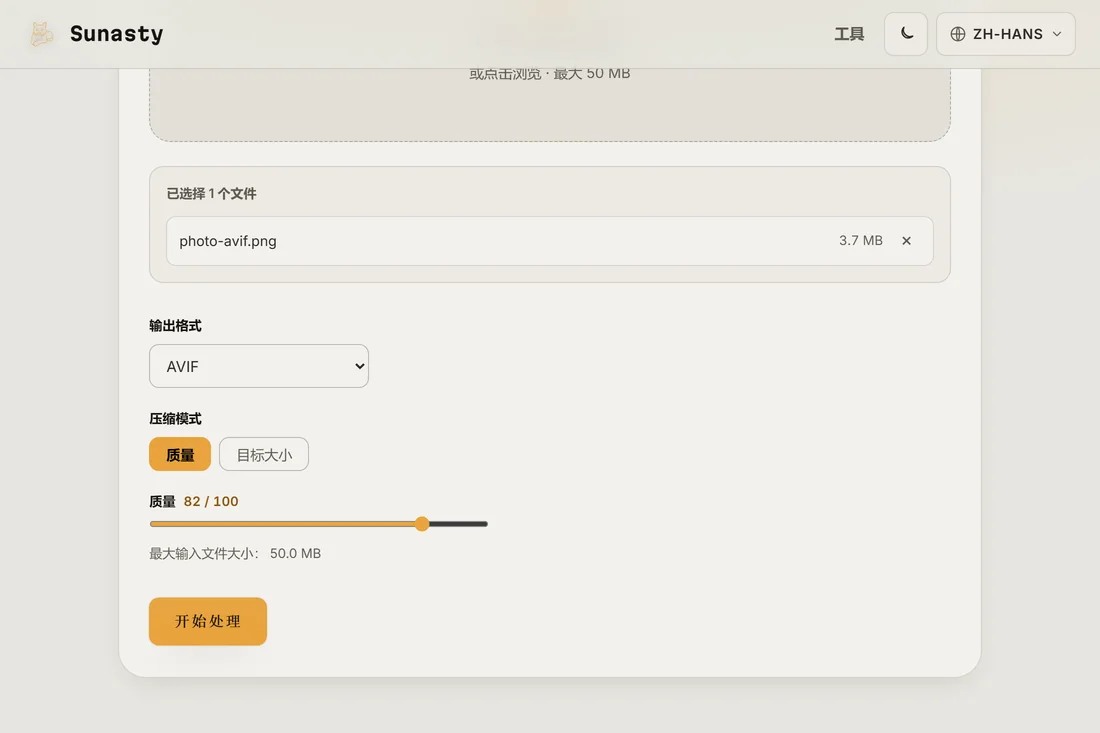Remove photo-avif.png with the X icon
This screenshot has width=1100, height=733.
pos(906,241)
